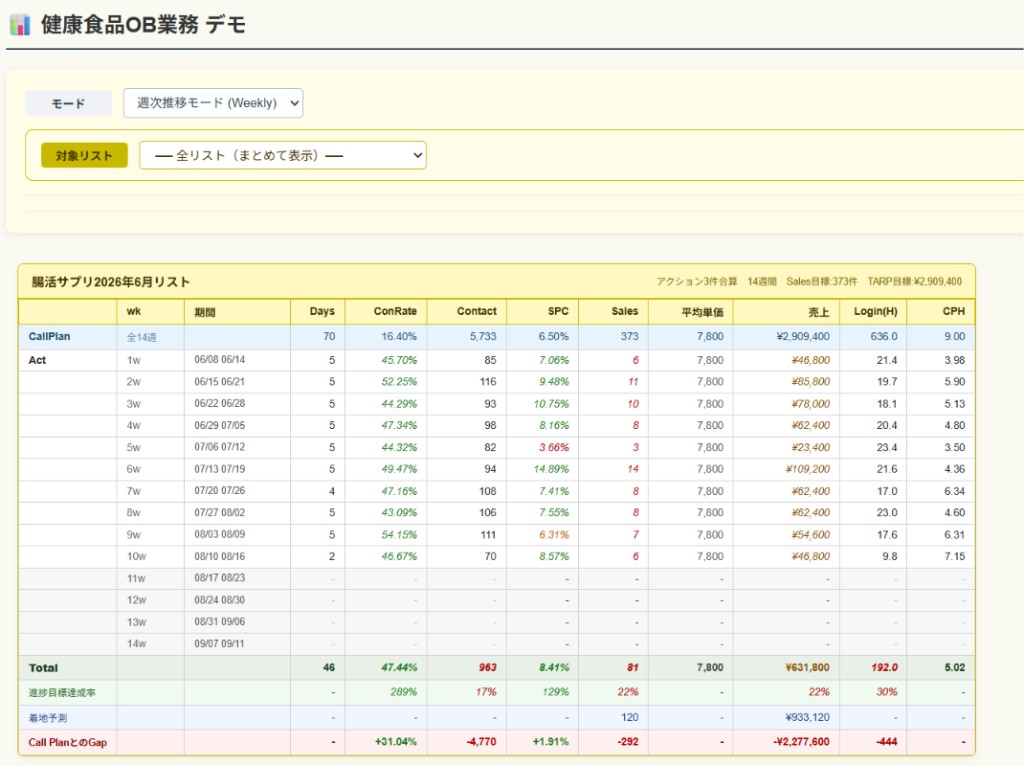The width and height of the screenshot is (1024, 766).
Task: Click the 14.89% SPC value in 6w row
Action: pos(551,469)
